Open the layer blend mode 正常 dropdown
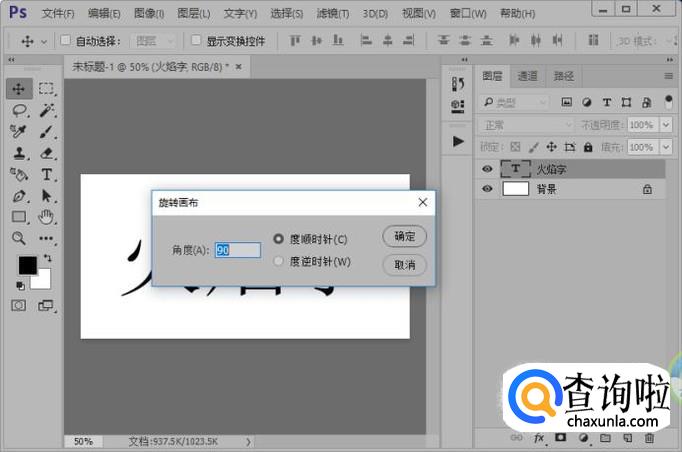 (x=525, y=125)
